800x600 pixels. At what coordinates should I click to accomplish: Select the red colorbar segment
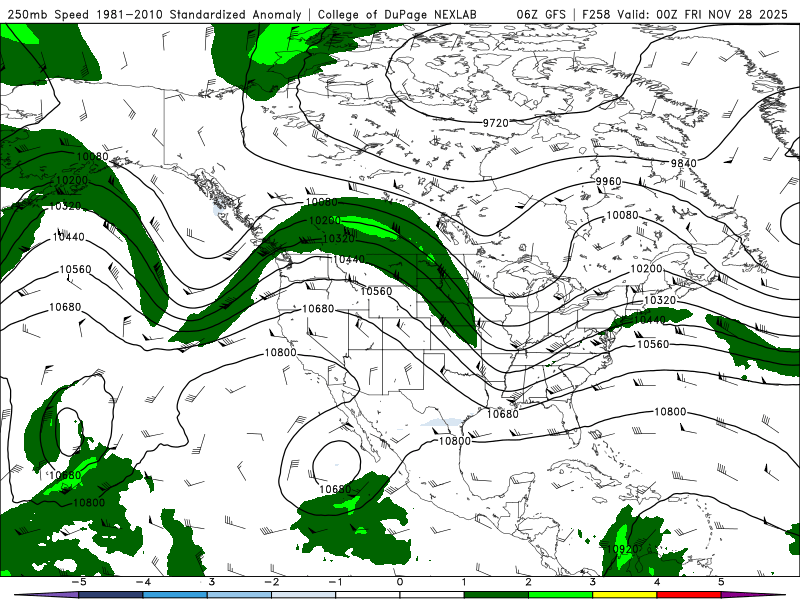[x=689, y=595]
